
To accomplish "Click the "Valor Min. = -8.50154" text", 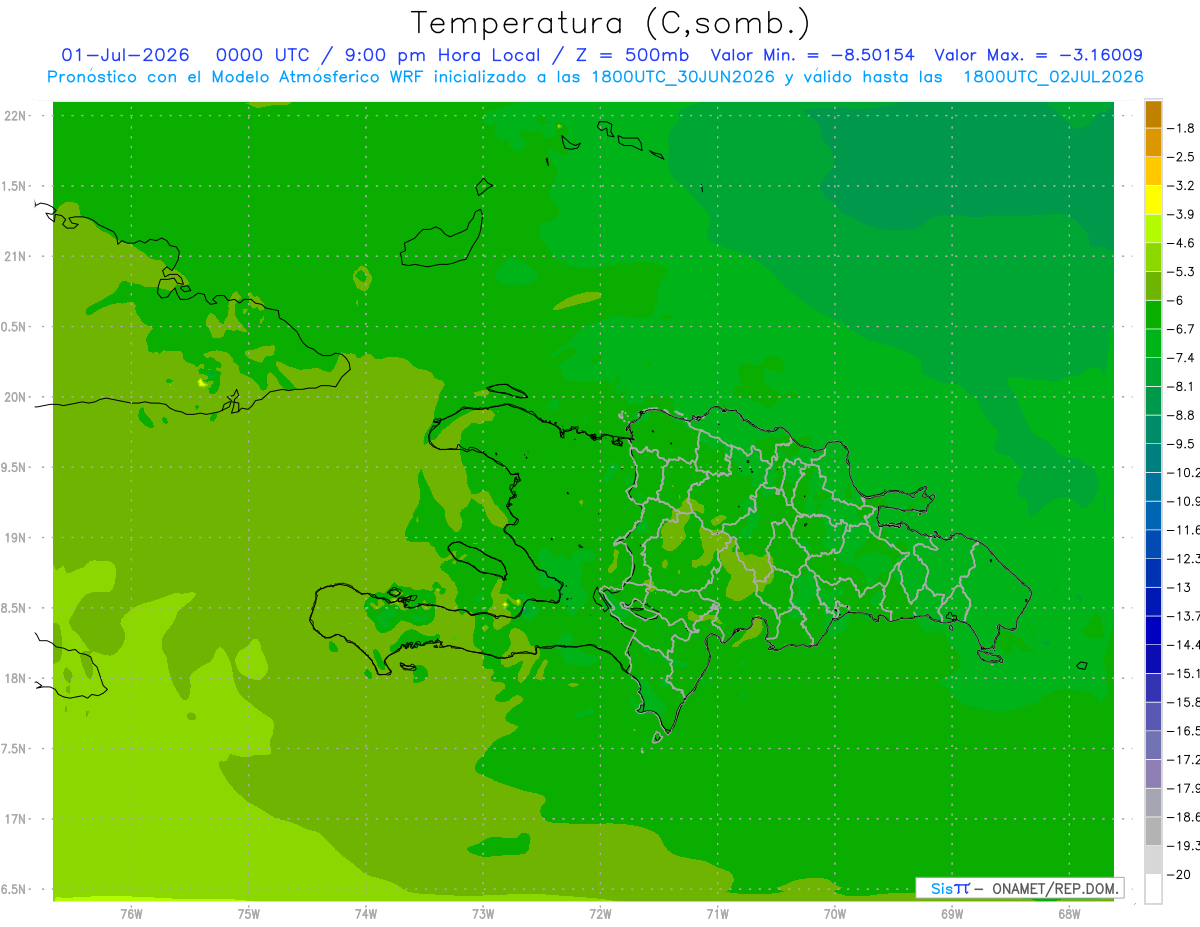I will pos(812,55).
